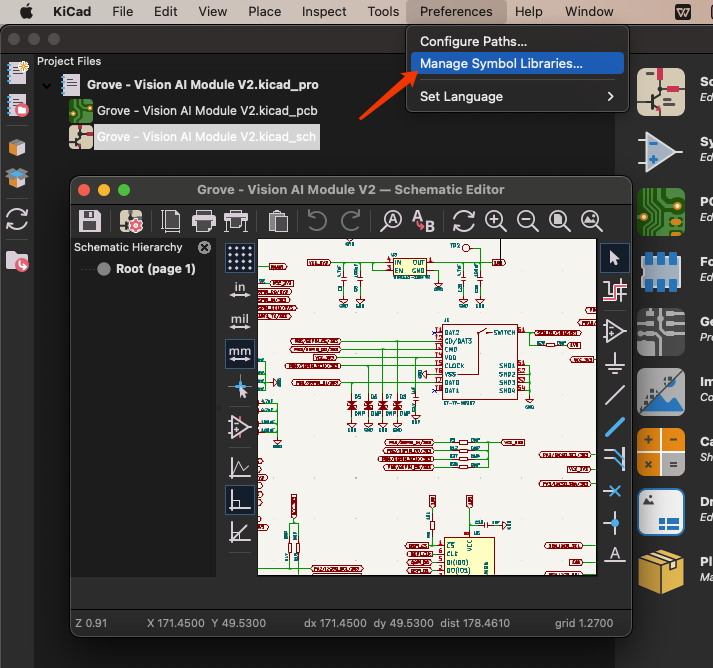Click the New Project icon in left sidebar

point(17,73)
